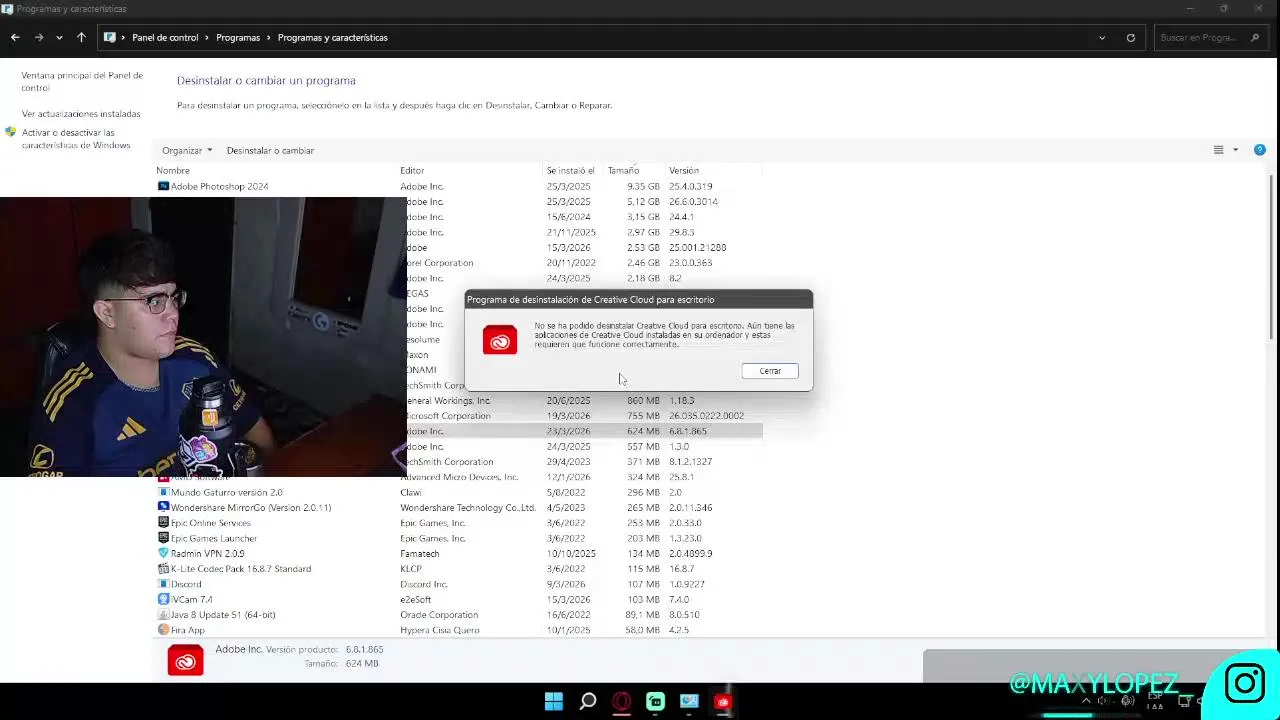This screenshot has height=720, width=1280.
Task: Open green app icon on taskbar
Action: pos(655,701)
